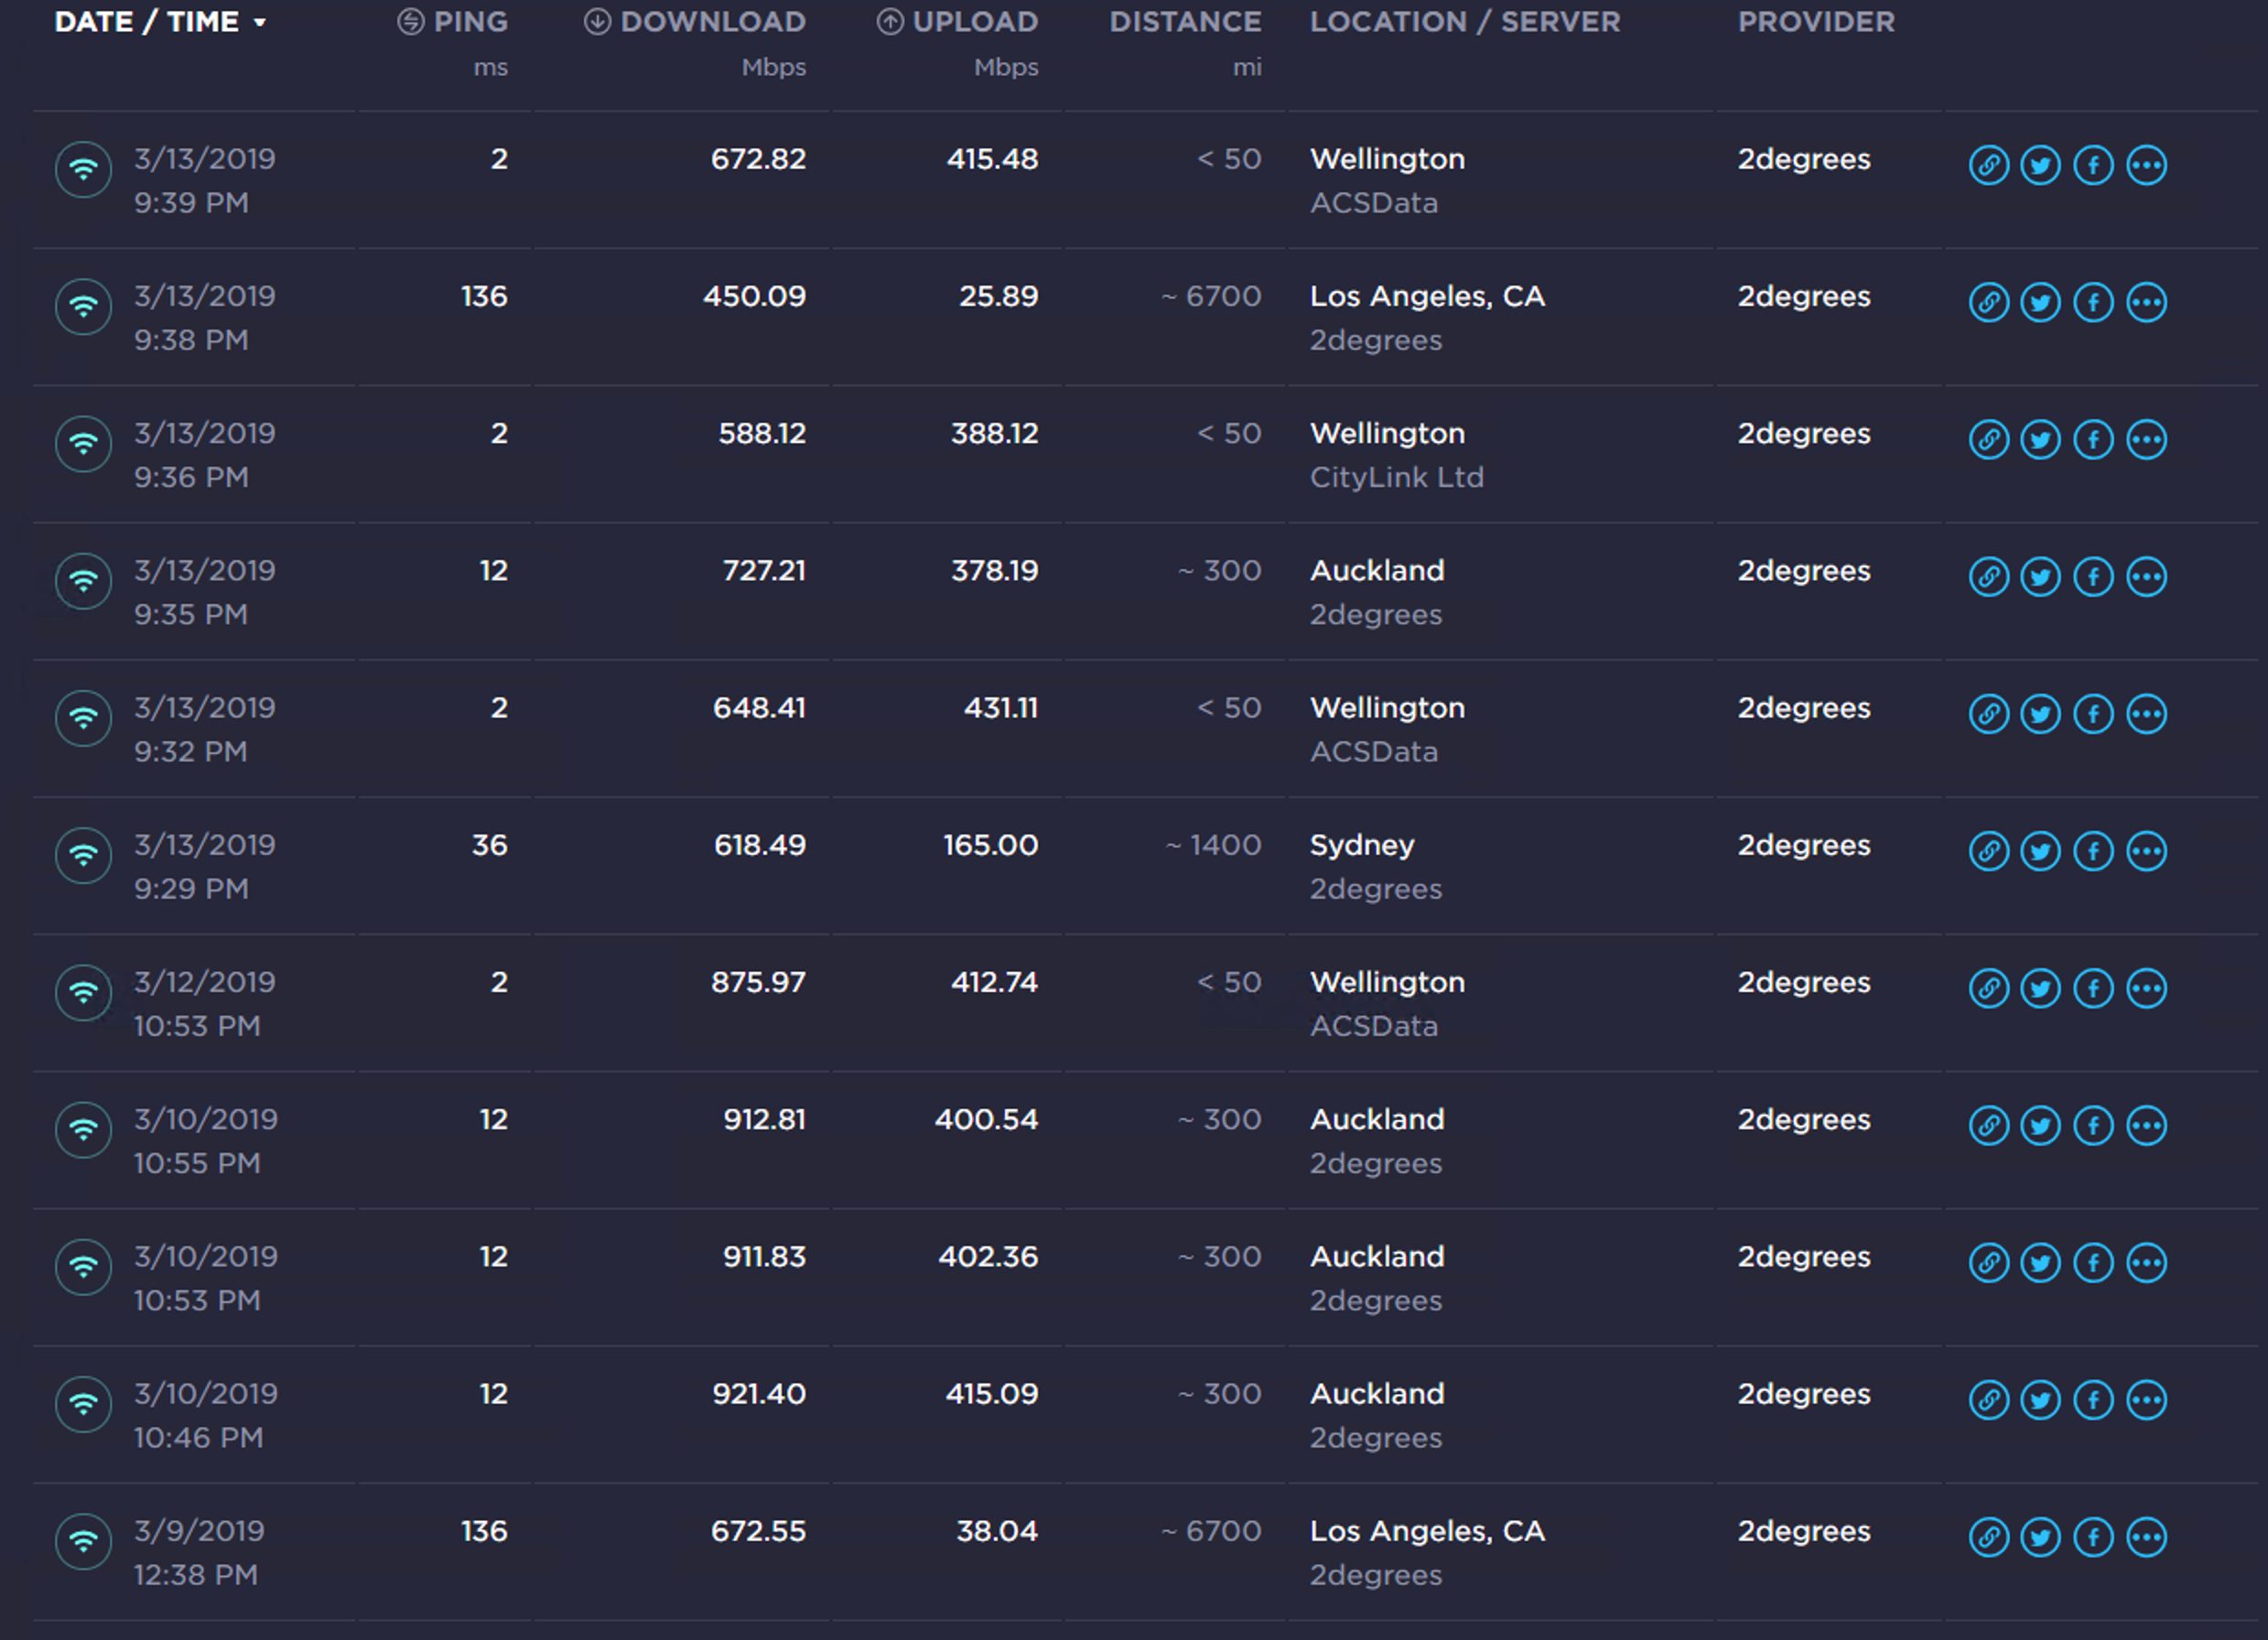
Task: Click the Wi-Fi icon of the 9:29 PM Sydney test
Action: pos(83,856)
